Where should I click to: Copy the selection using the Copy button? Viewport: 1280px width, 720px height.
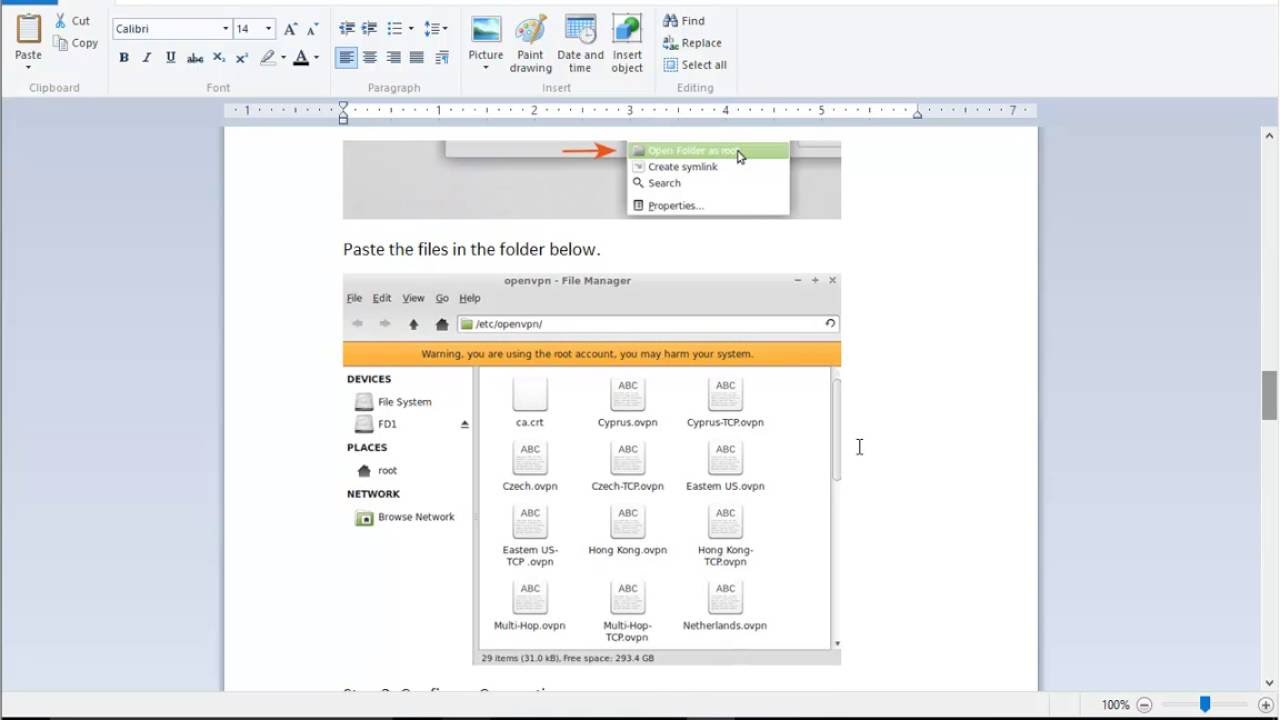click(x=76, y=43)
